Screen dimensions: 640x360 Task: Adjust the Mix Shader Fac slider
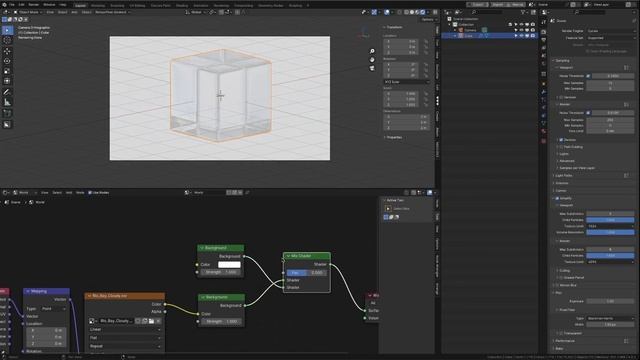(306, 272)
